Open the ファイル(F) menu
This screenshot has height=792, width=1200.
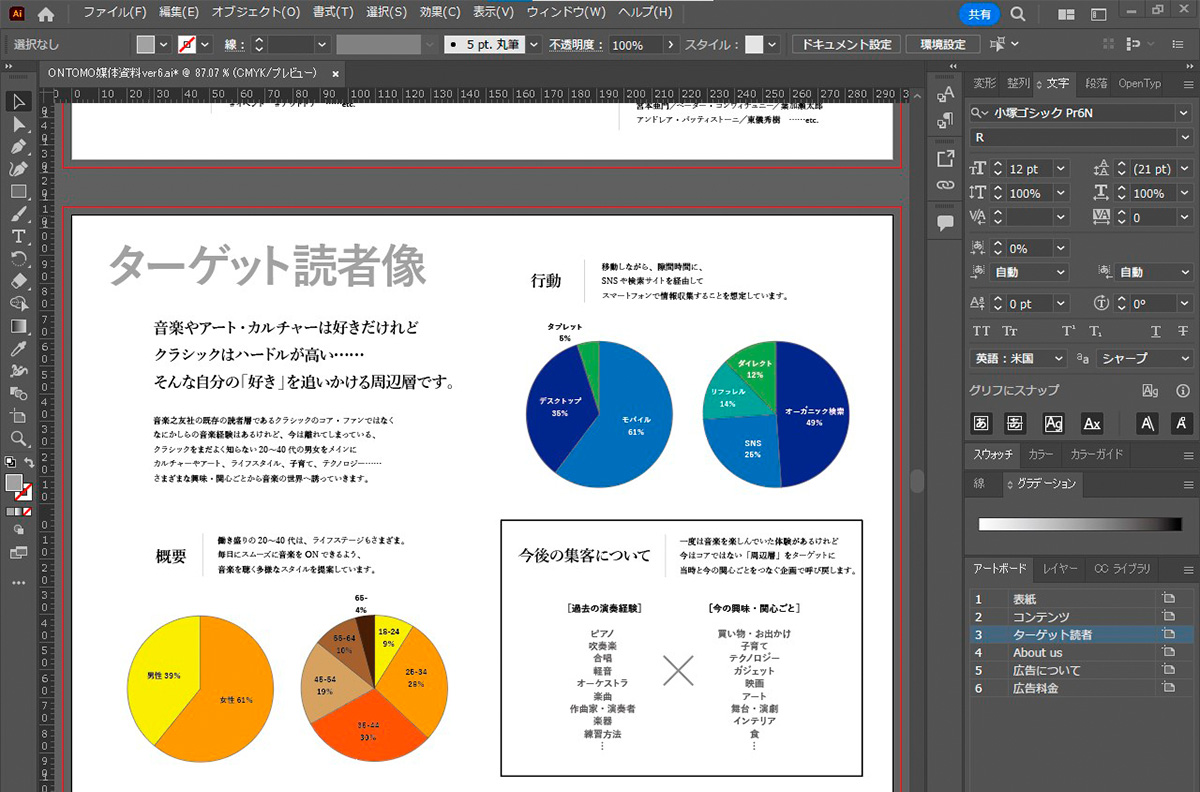coord(114,13)
